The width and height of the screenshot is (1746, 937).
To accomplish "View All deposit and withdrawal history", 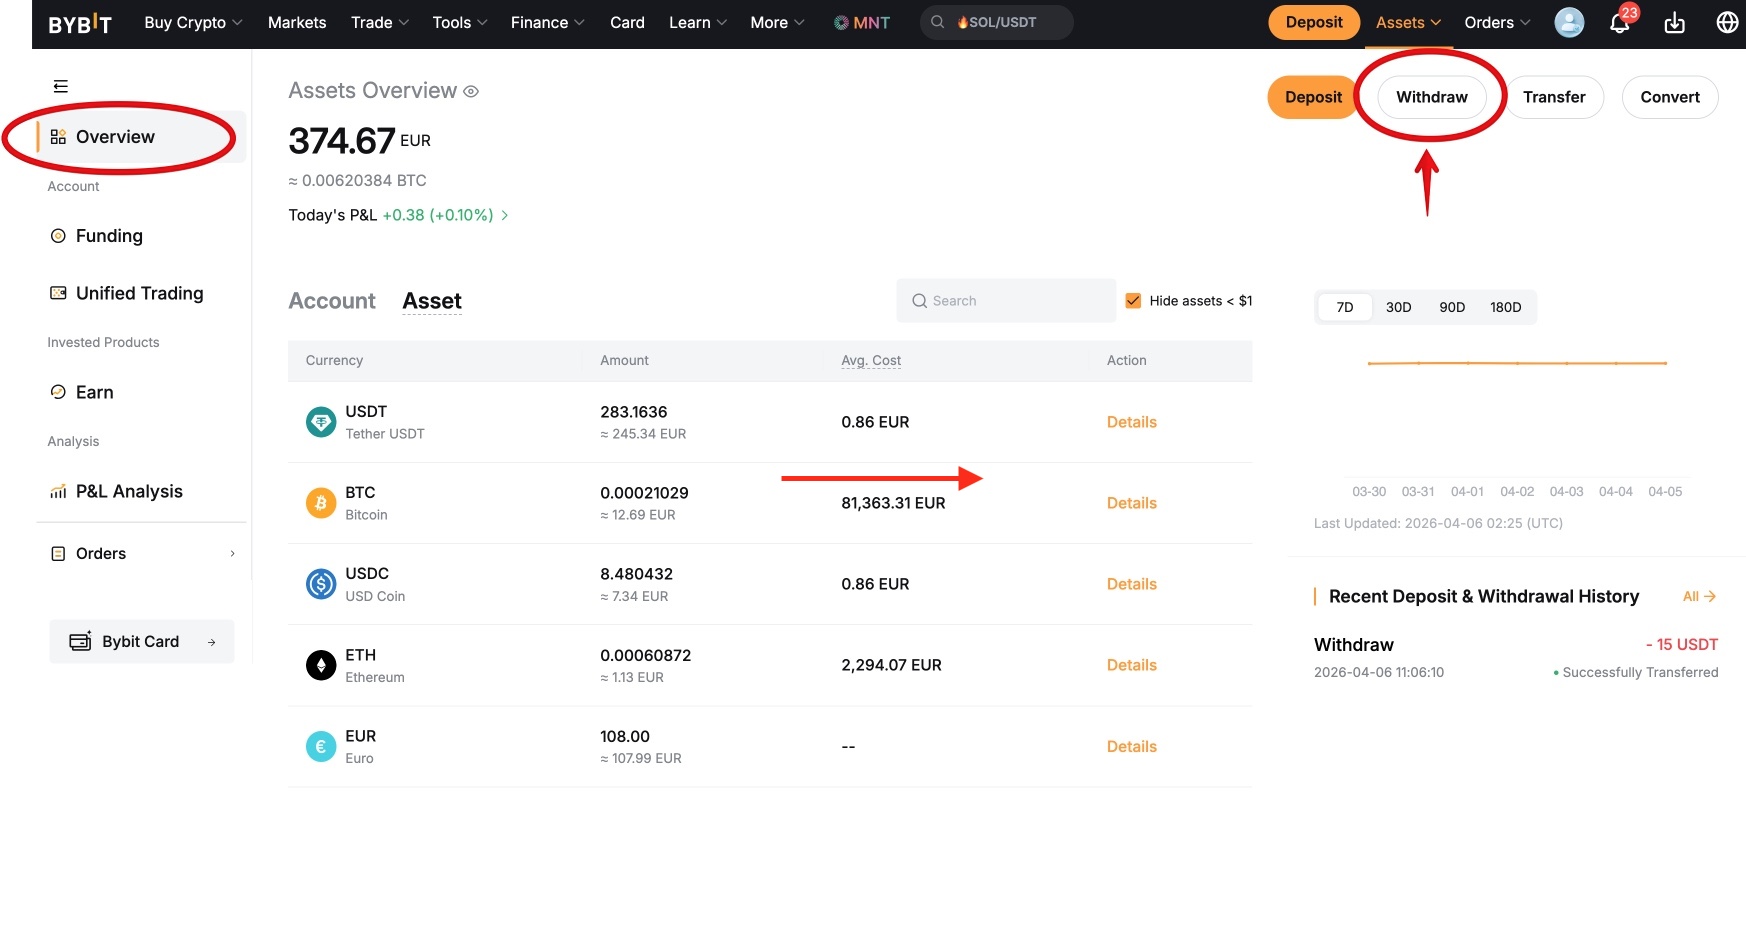I will tap(1700, 596).
